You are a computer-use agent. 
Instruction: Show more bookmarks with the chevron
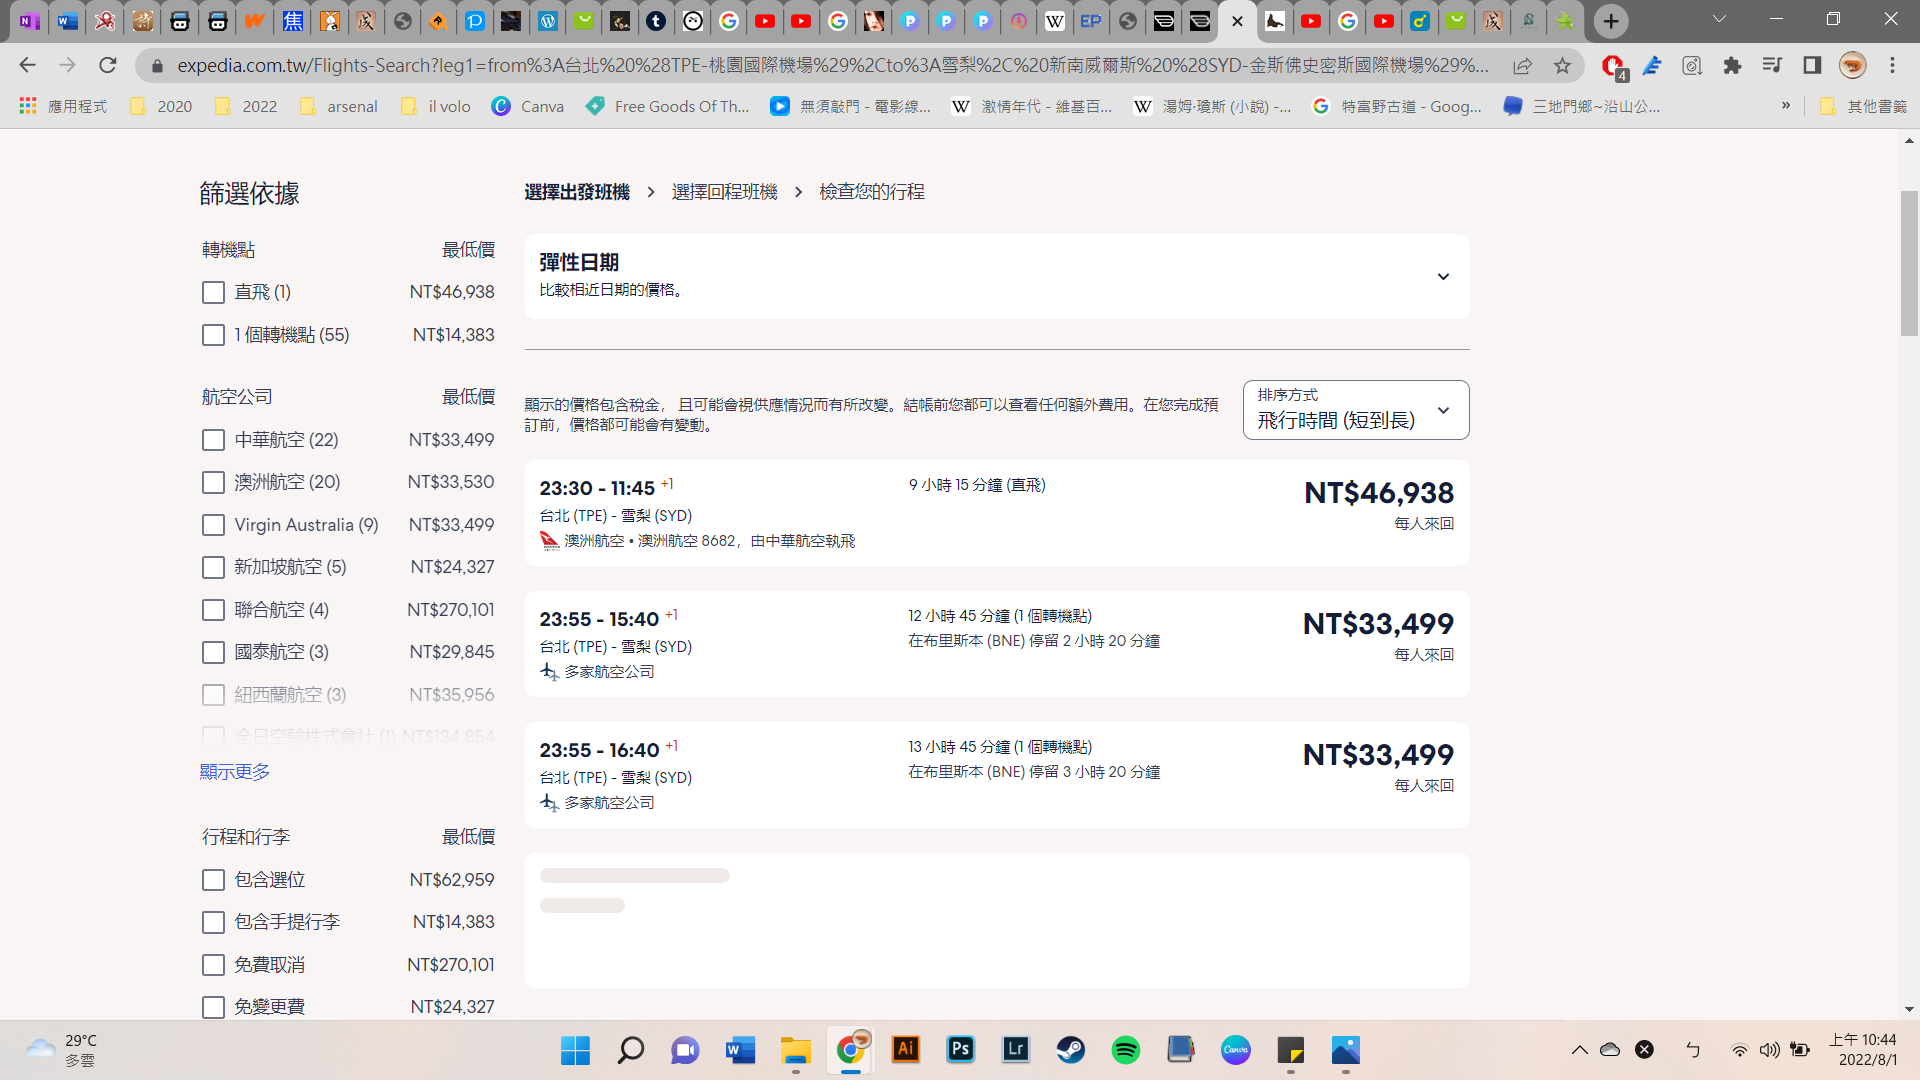coord(1786,106)
